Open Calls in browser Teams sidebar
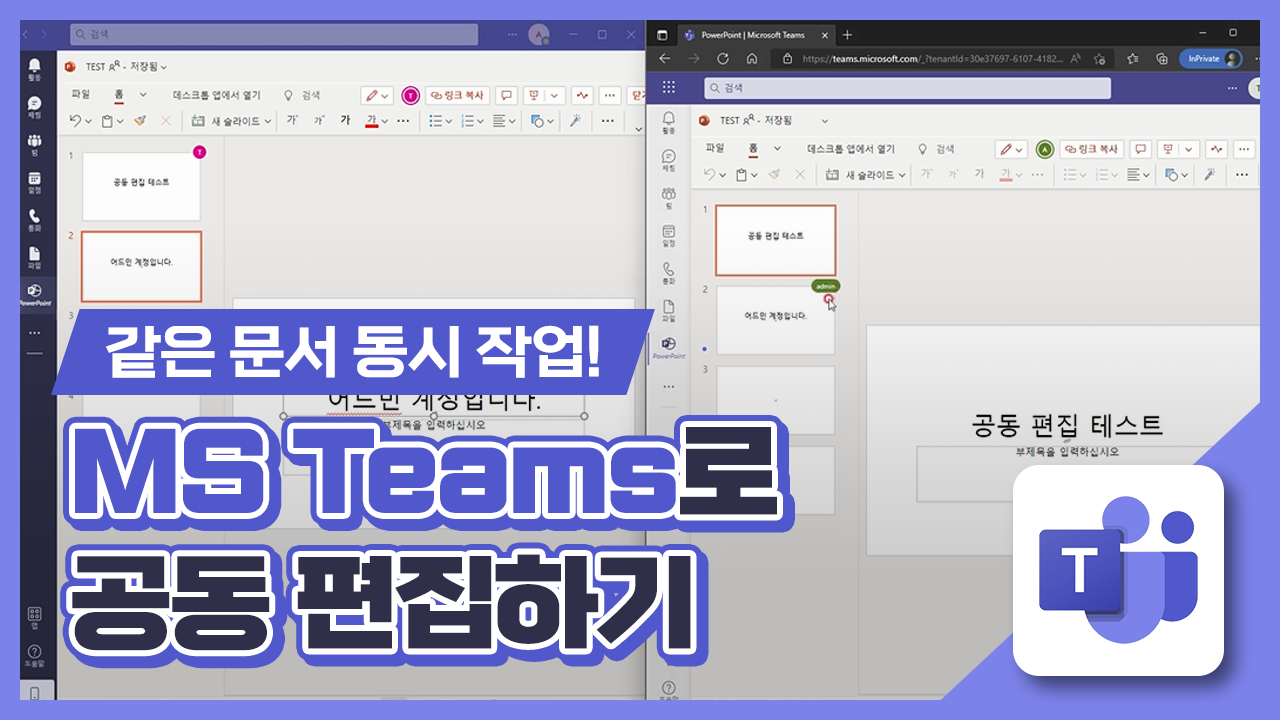The height and width of the screenshot is (720, 1280). tap(669, 273)
